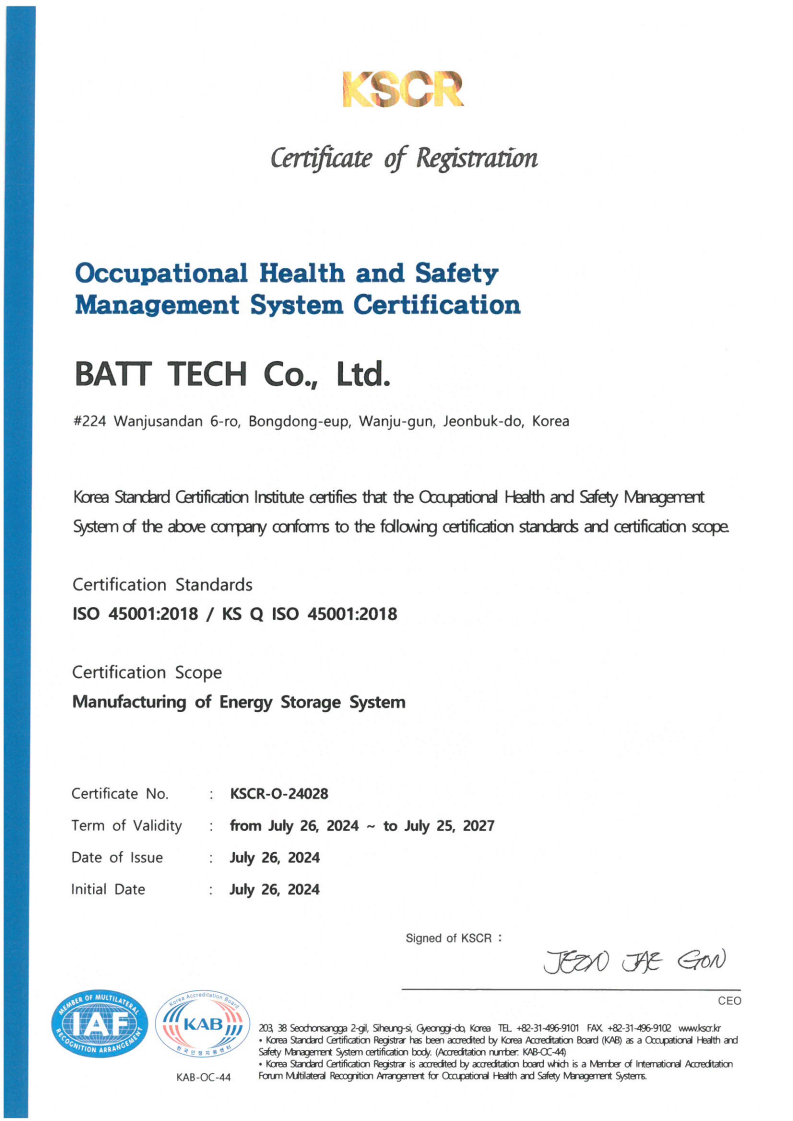Click the Certificate of Registration heading
Screen dimensions: 793x1121
click(402, 158)
